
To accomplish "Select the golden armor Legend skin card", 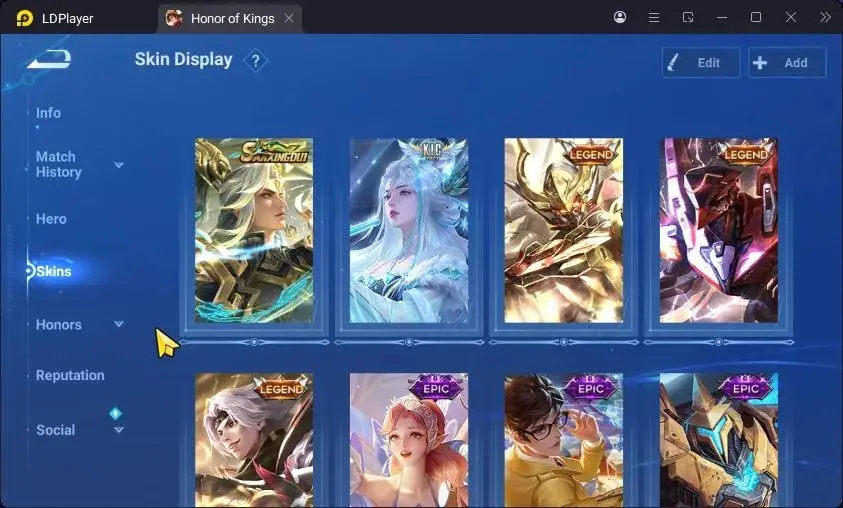I will pyautogui.click(x=563, y=231).
